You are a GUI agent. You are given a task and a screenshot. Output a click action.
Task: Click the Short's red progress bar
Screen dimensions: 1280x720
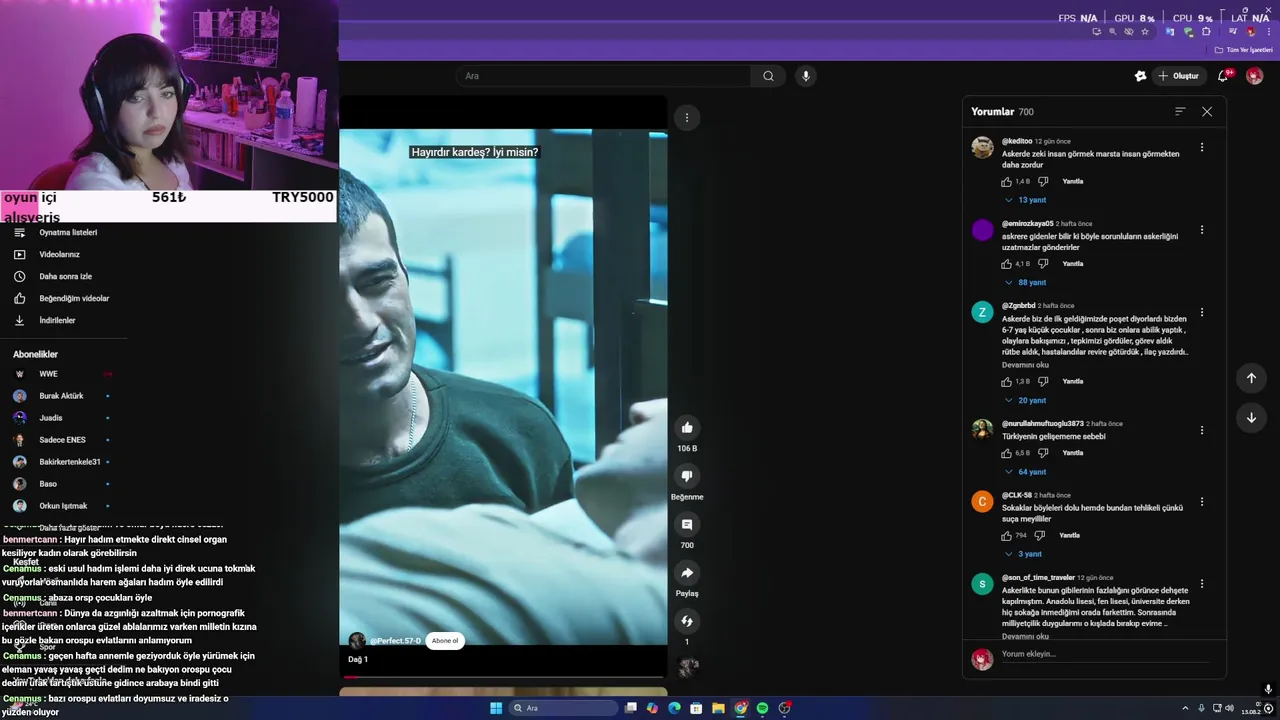(x=503, y=677)
